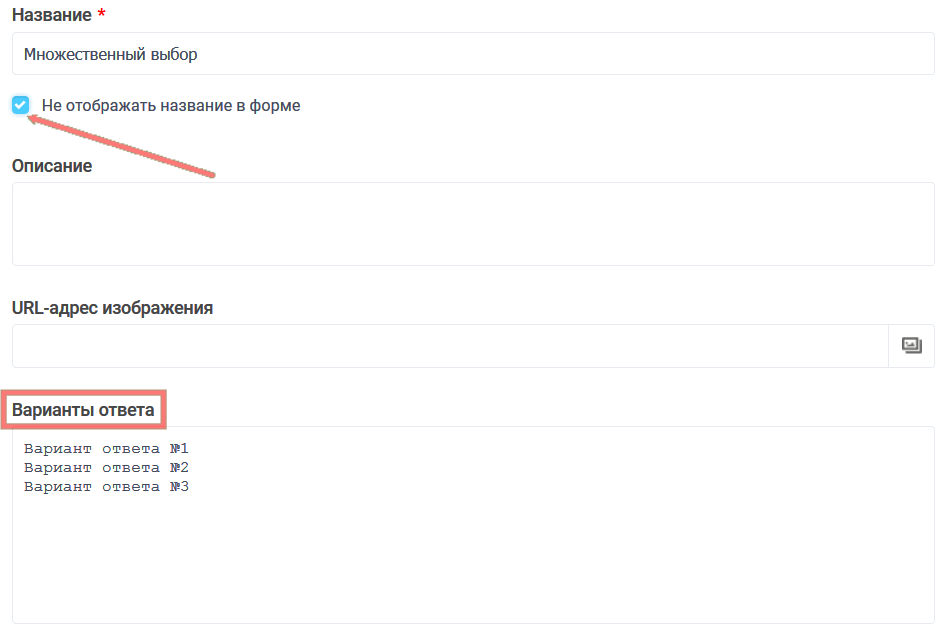Click the 'URL-адрес изображения' field label
The height and width of the screenshot is (631, 947).
pyautogui.click(x=112, y=308)
